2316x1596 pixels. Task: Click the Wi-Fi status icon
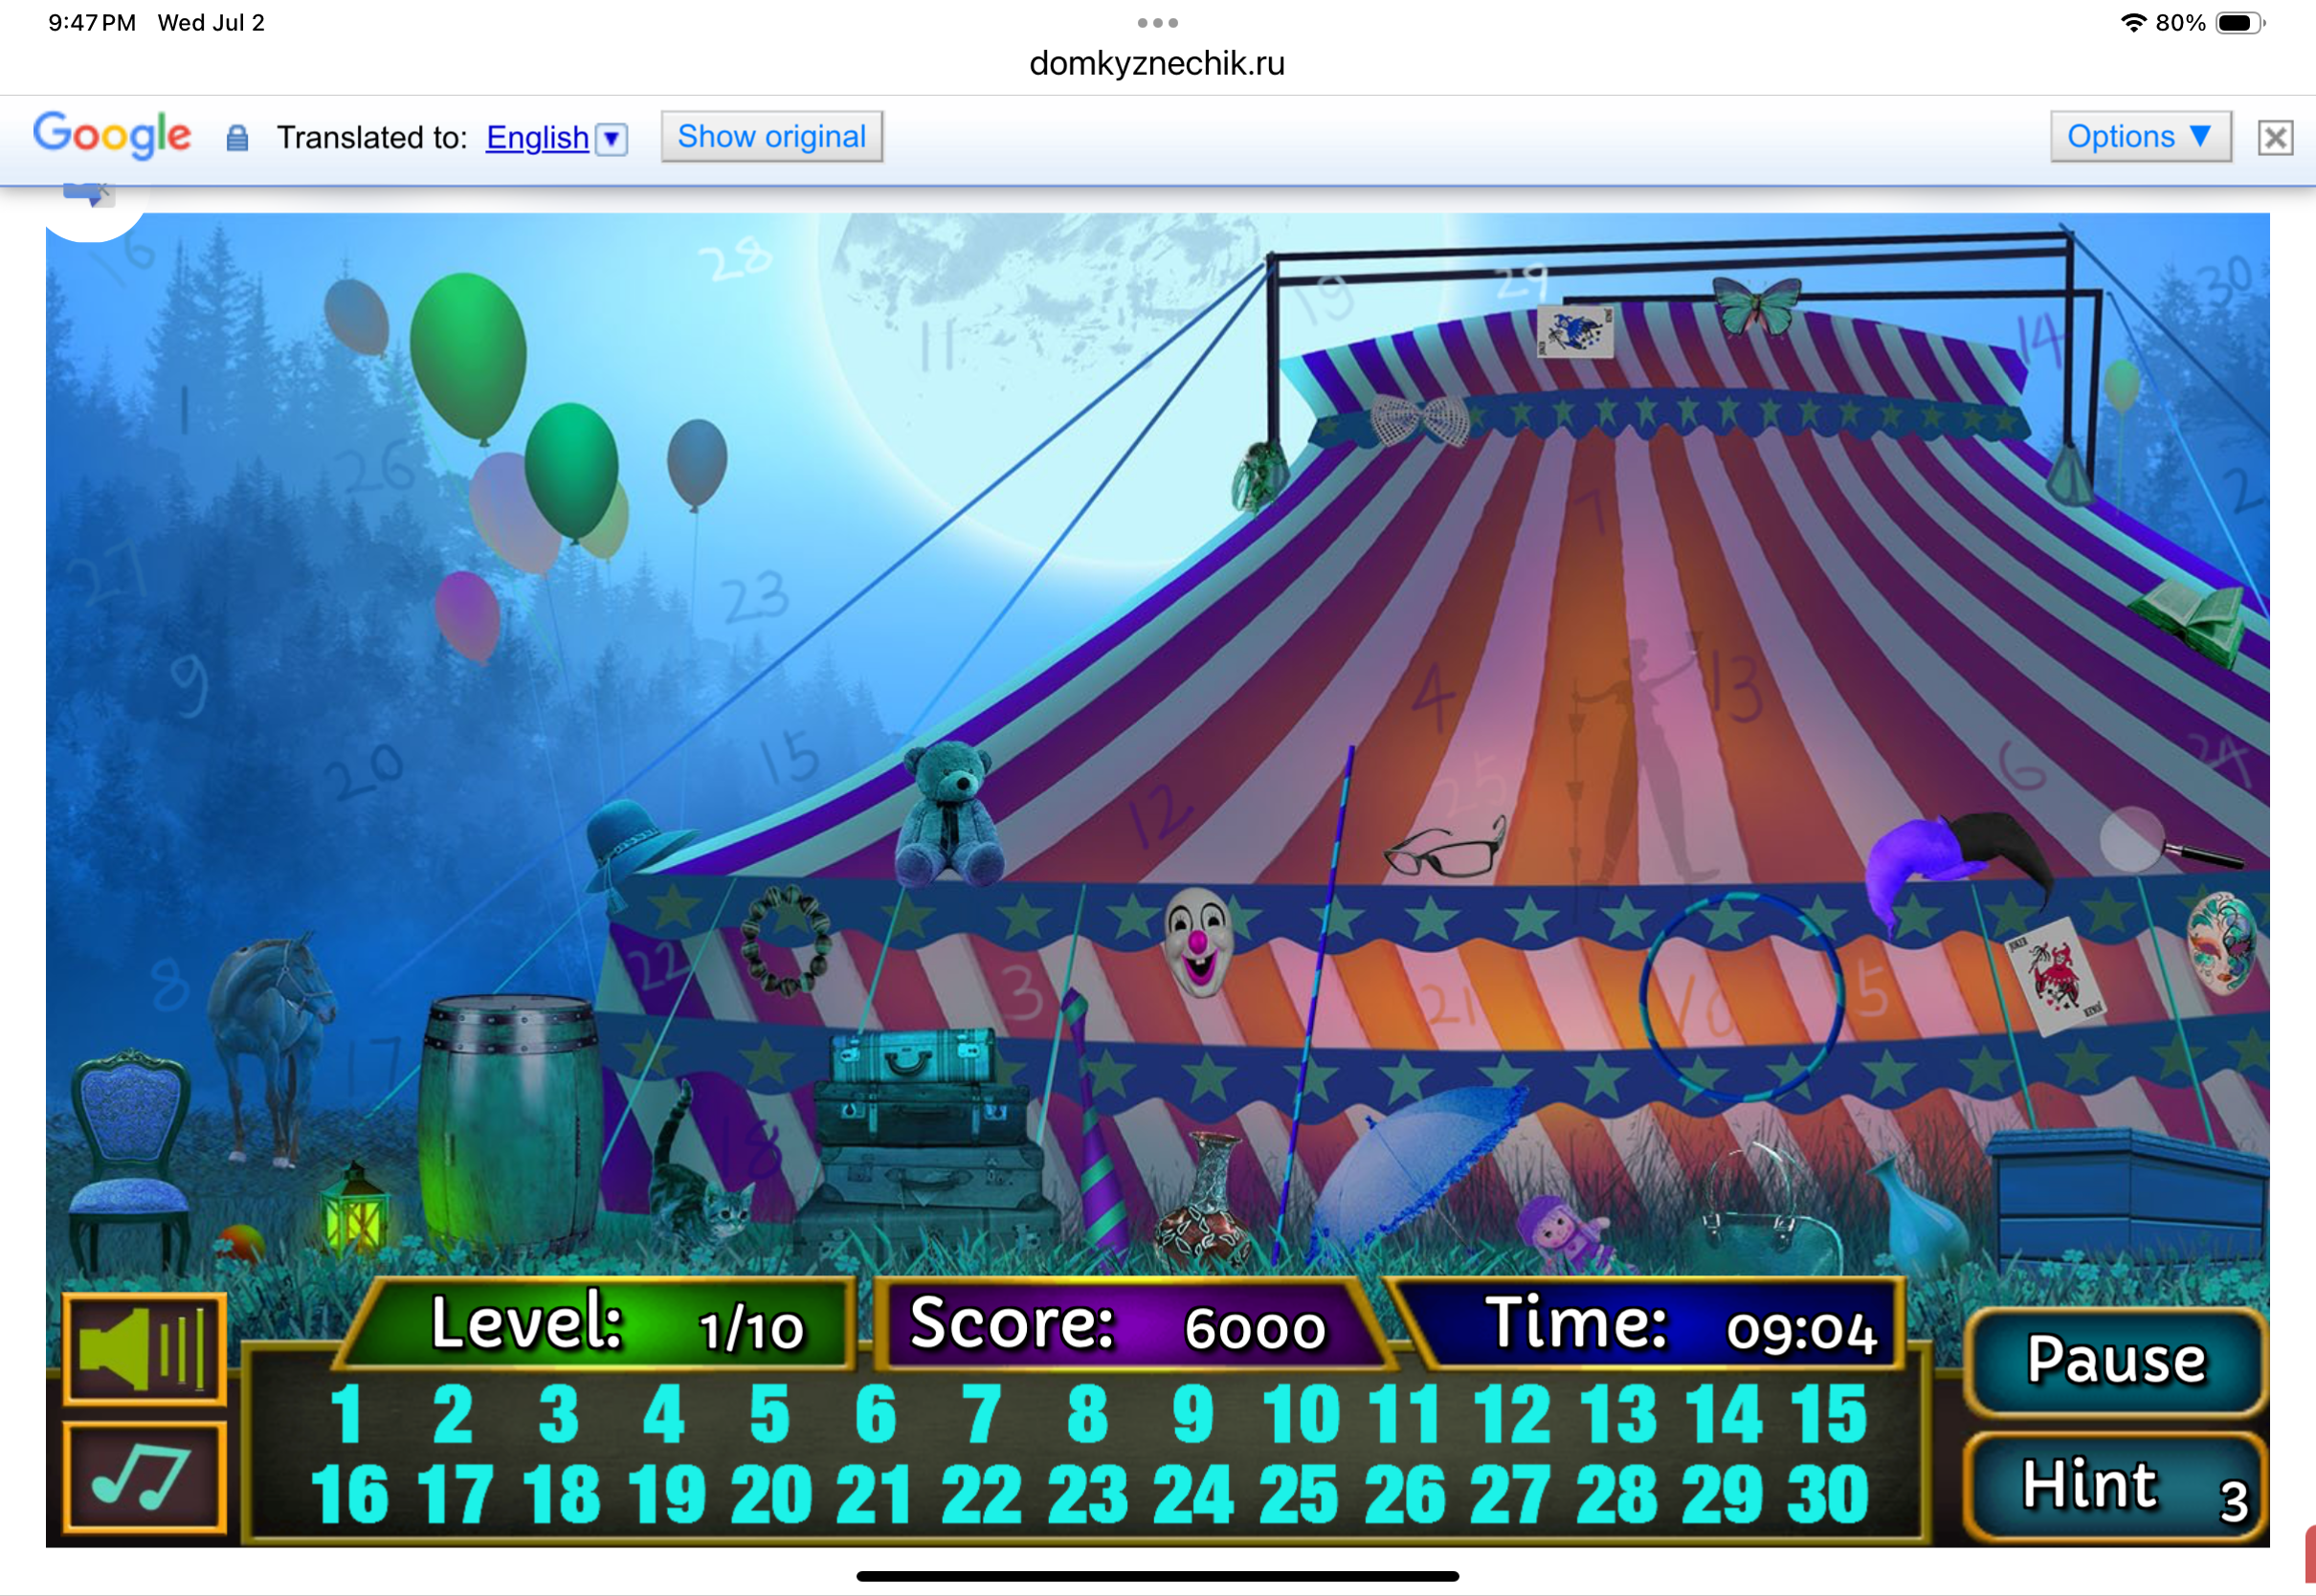click(2133, 23)
